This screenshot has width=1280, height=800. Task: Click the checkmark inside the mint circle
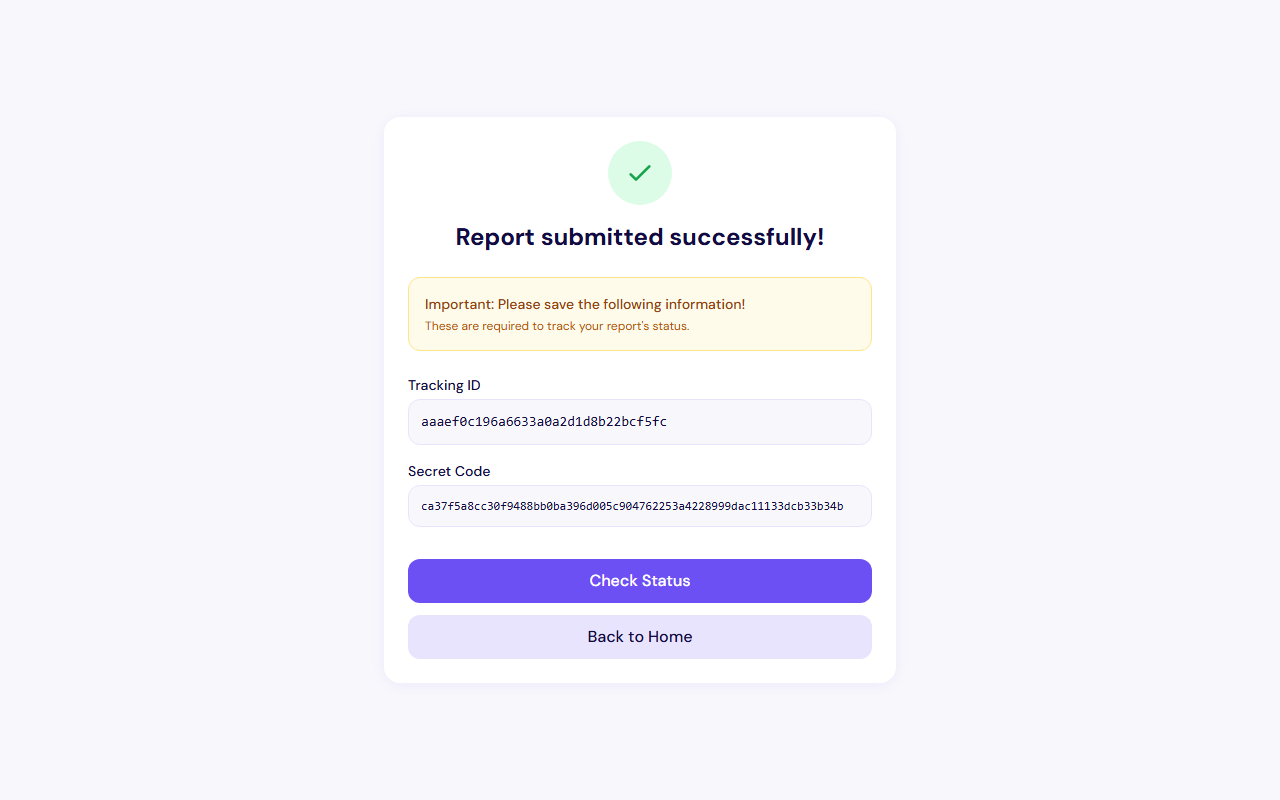click(639, 172)
